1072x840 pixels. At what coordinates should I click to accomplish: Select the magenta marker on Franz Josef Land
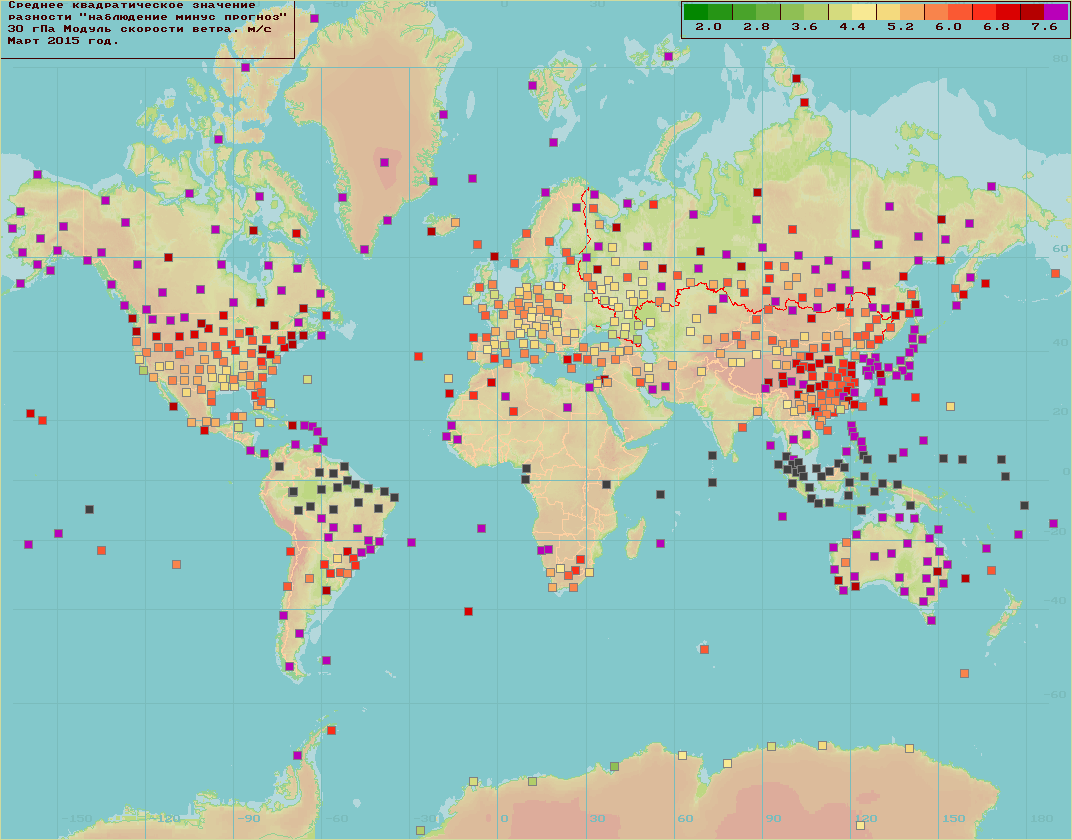668,56
